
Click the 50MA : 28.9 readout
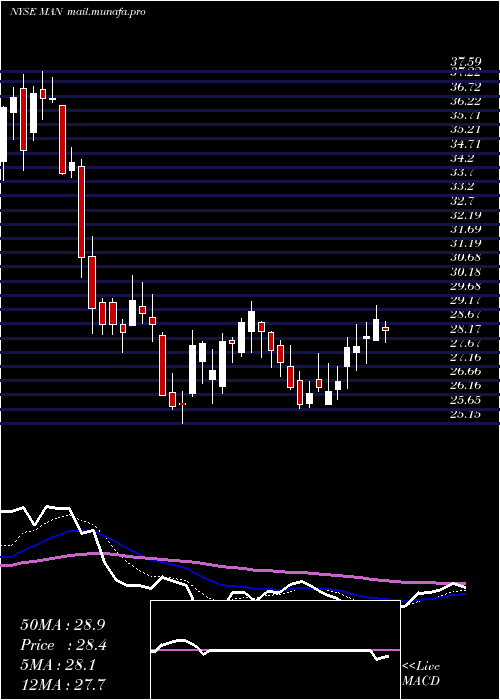[63, 625]
